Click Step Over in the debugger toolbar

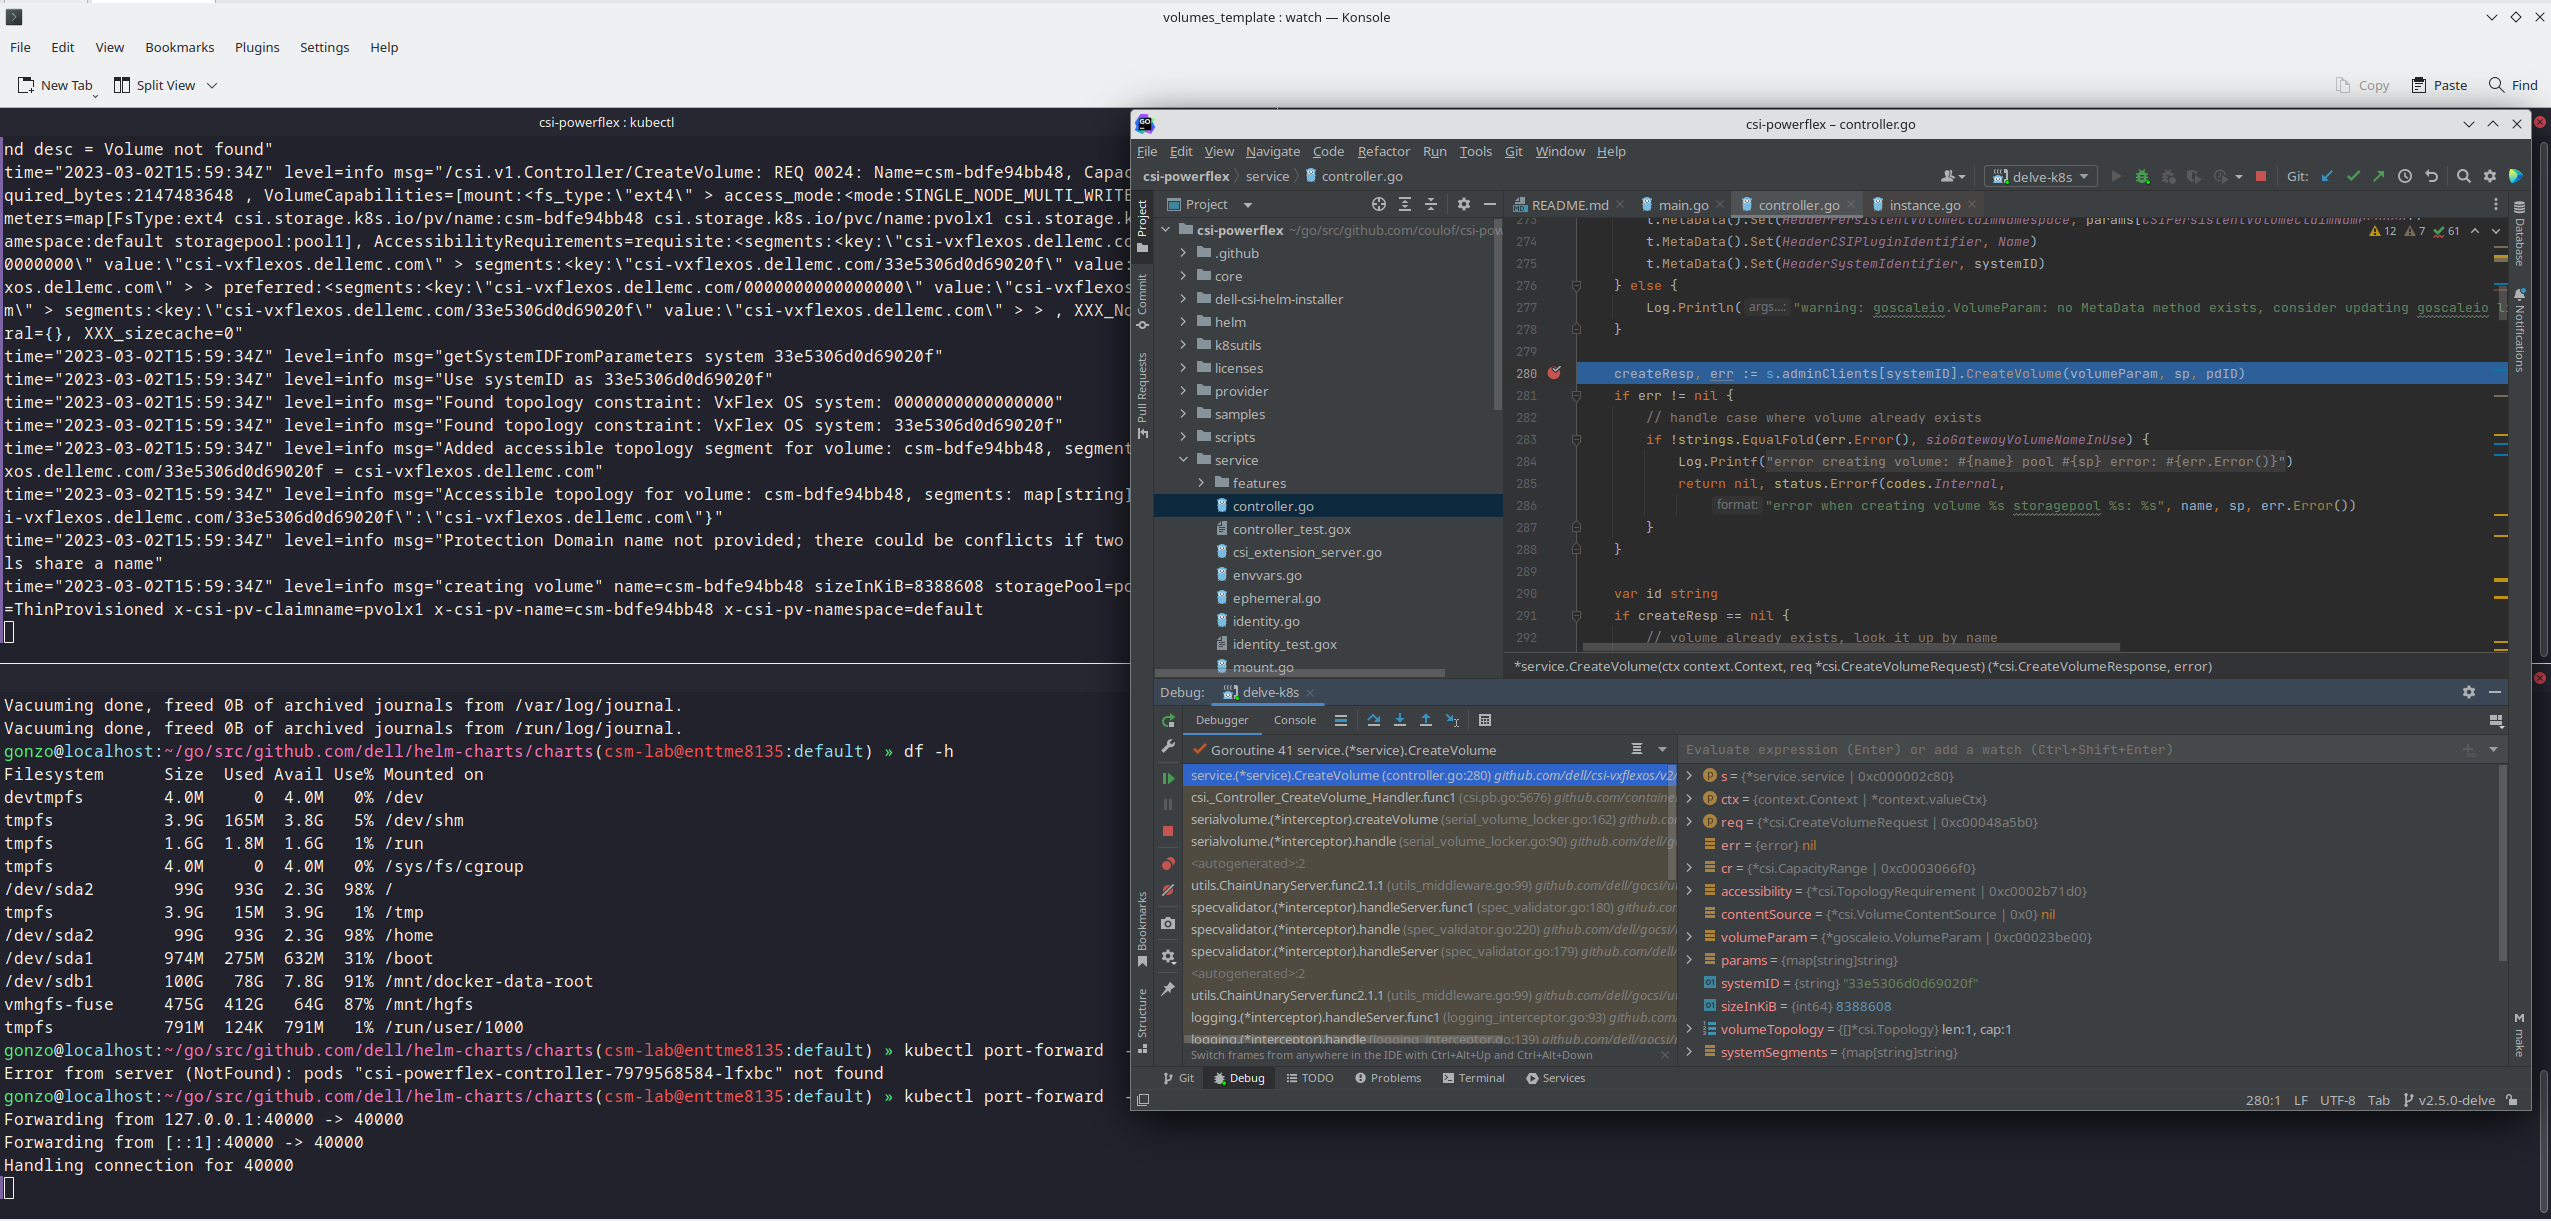(x=1373, y=720)
